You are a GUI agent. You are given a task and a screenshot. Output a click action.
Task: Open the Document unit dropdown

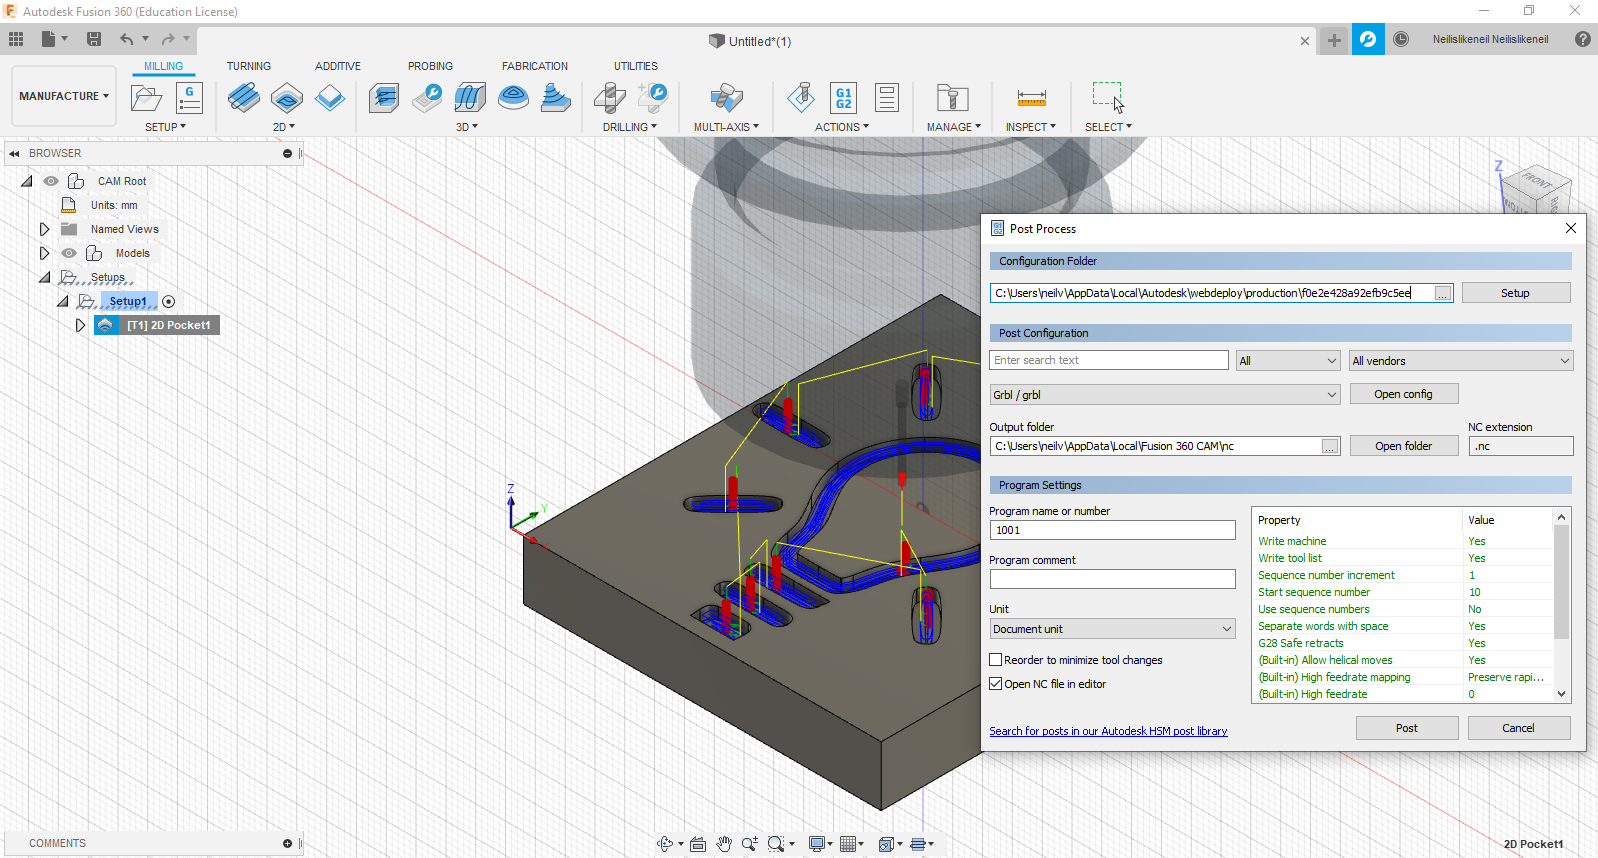1113,629
